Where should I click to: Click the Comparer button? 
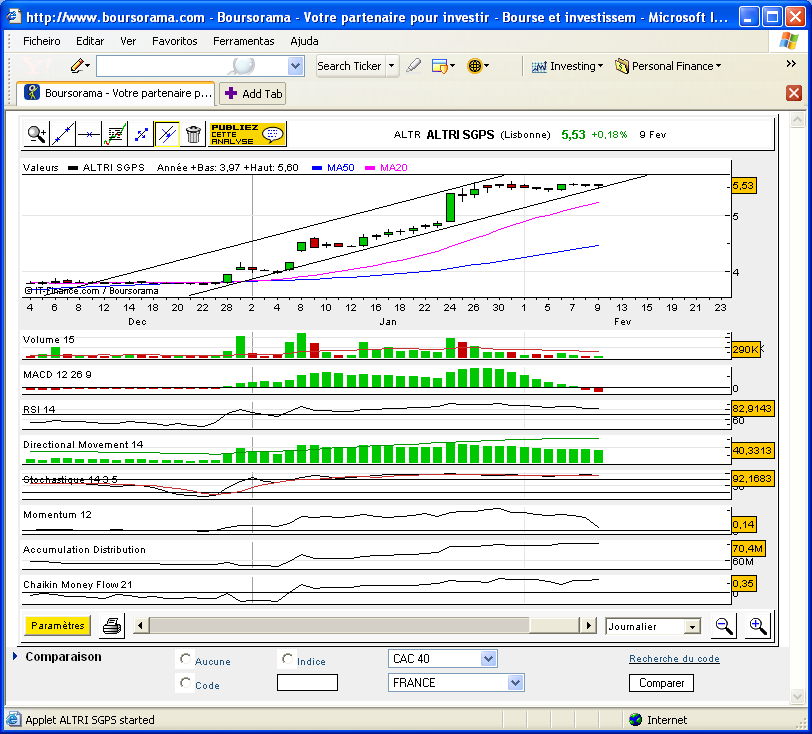point(661,683)
